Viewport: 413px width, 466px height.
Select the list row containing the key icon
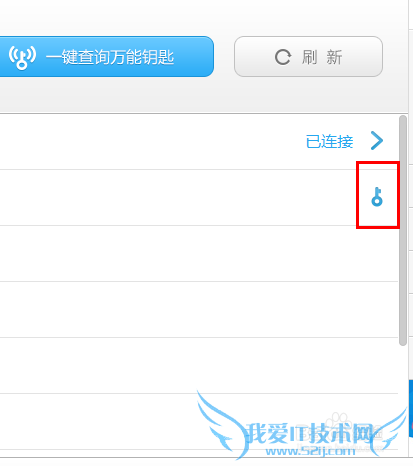(199, 197)
